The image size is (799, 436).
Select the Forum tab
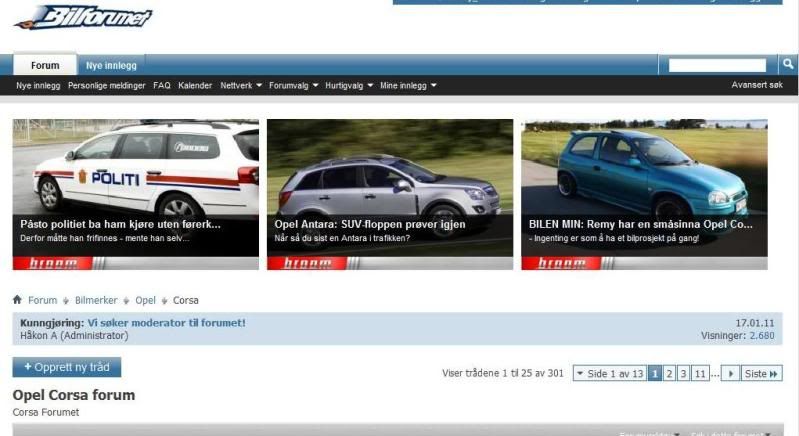pos(45,65)
